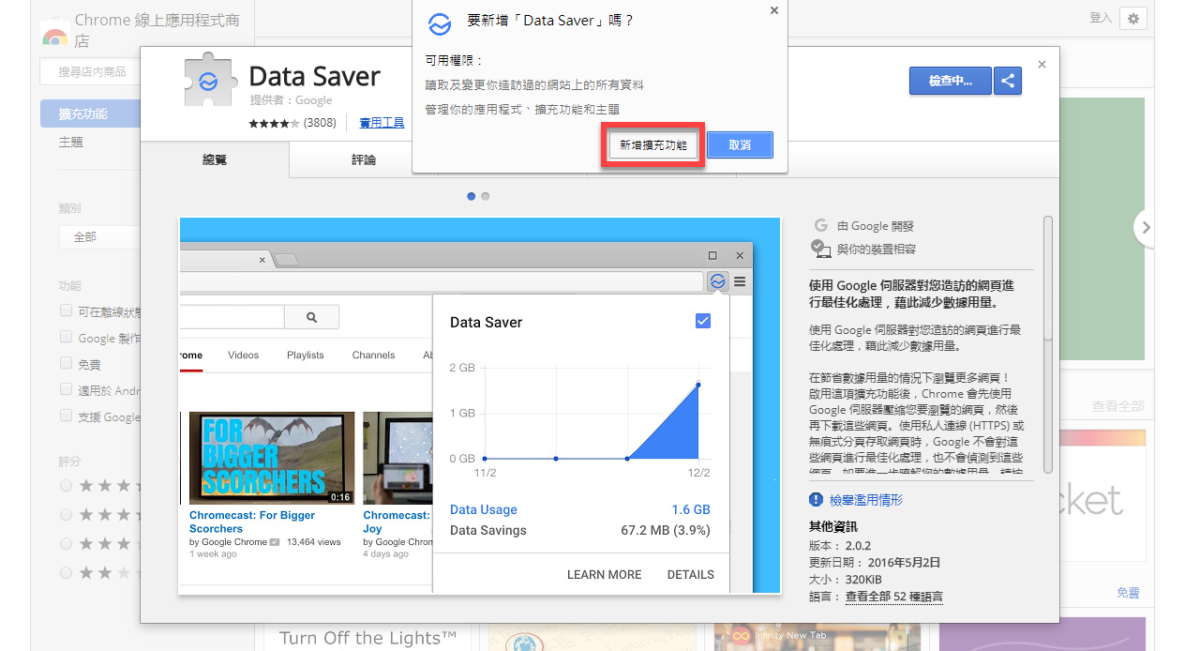Switch to the 總覽 tab

tap(215, 160)
